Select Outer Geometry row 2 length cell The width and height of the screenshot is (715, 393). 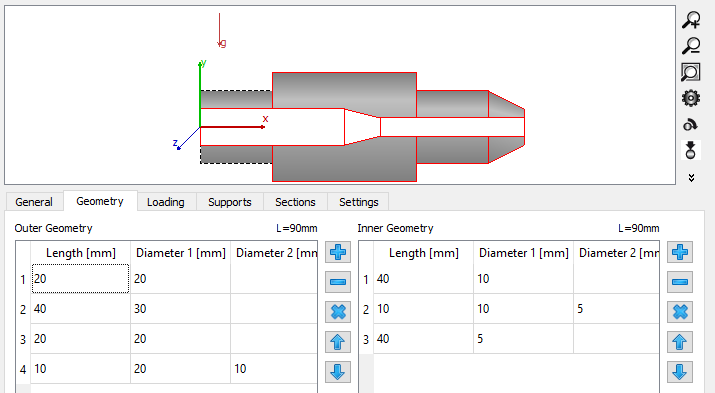80,309
